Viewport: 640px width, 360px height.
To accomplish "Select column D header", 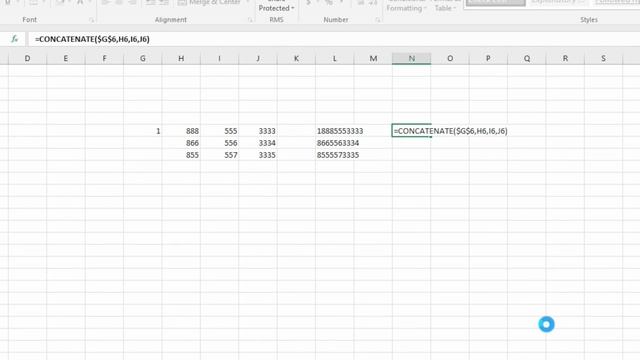I will click(27, 58).
